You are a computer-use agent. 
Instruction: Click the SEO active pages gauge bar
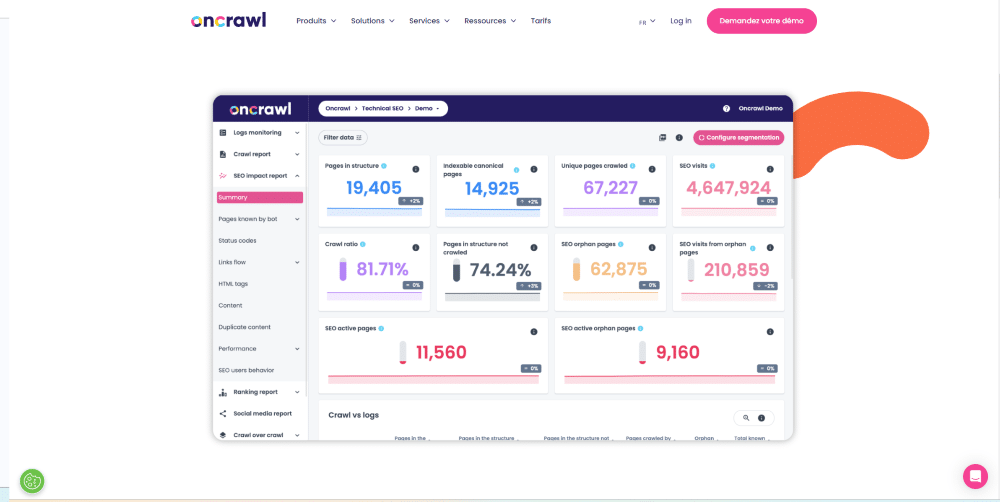coord(402,353)
